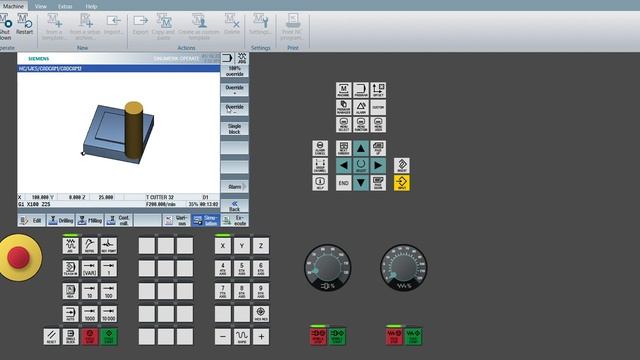Open the View ribbon tab

pos(40,6)
